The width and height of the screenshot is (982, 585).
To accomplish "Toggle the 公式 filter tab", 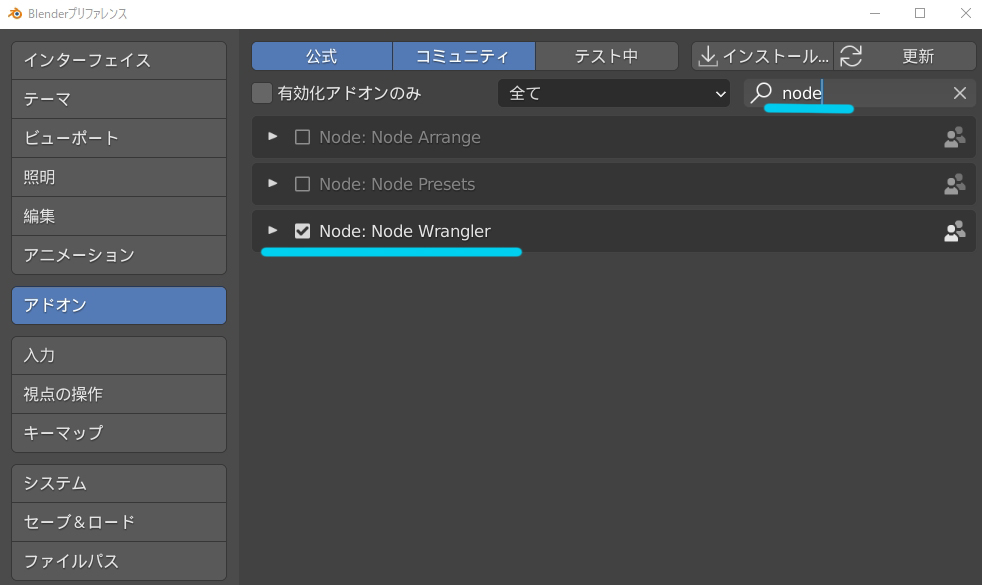I will 322,56.
